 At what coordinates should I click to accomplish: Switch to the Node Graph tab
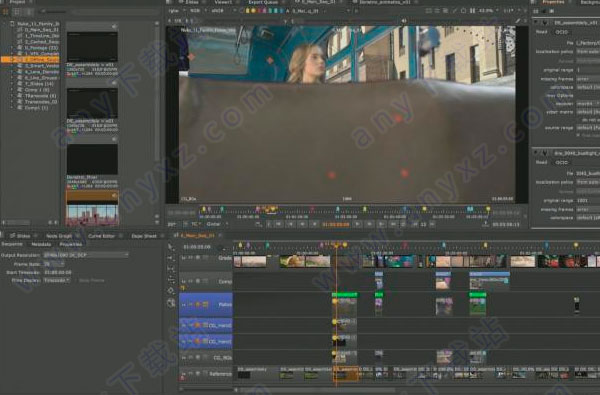click(59, 236)
